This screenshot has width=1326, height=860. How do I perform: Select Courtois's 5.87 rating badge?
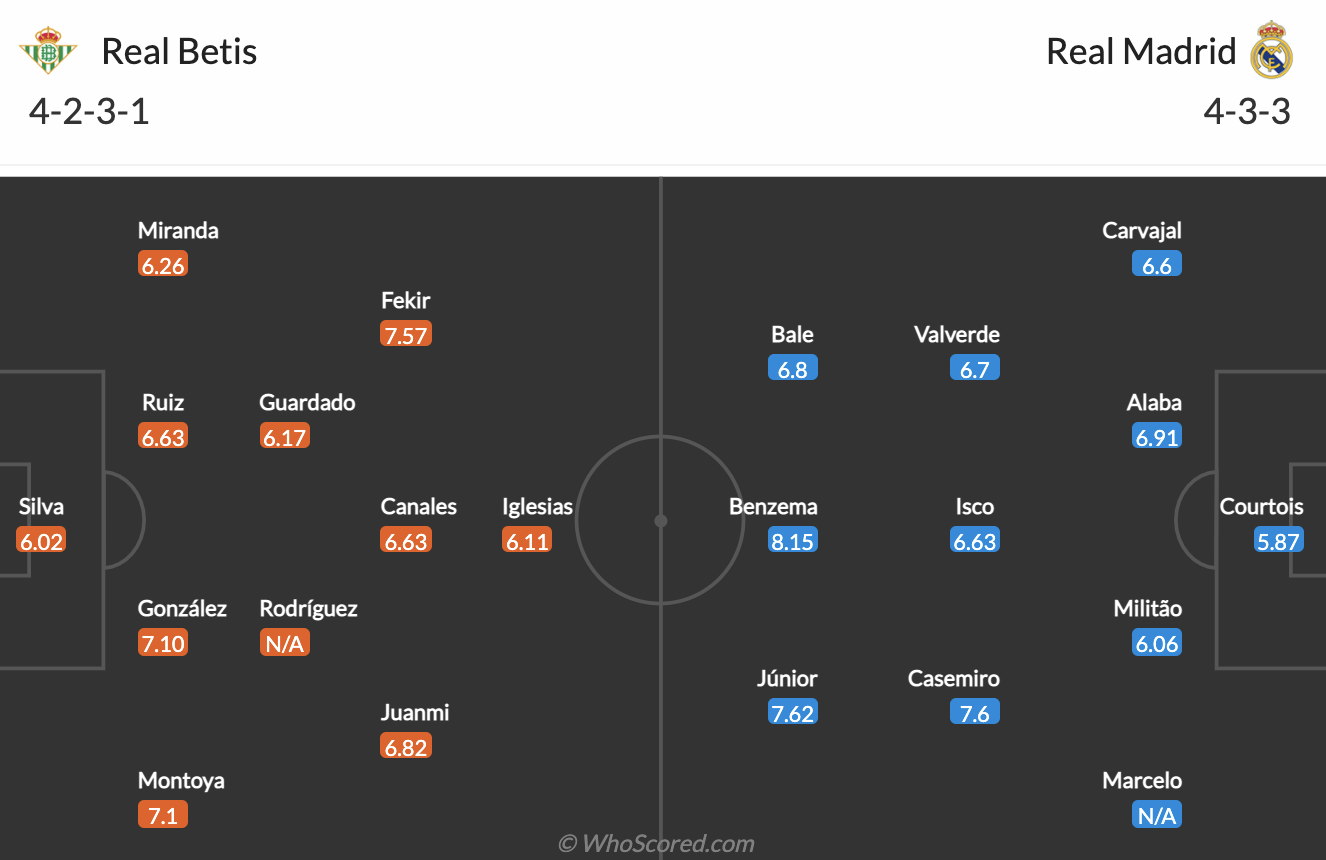[1279, 541]
